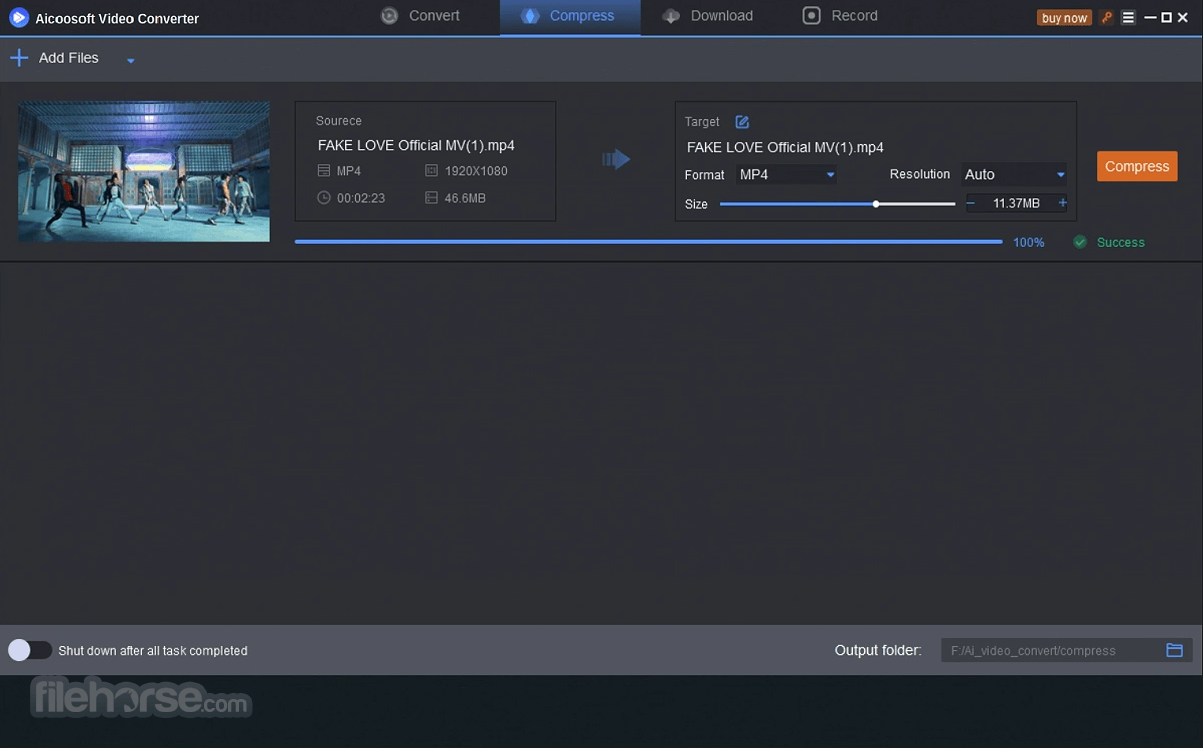Click the Add Files button
The height and width of the screenshot is (748, 1203).
tap(55, 58)
